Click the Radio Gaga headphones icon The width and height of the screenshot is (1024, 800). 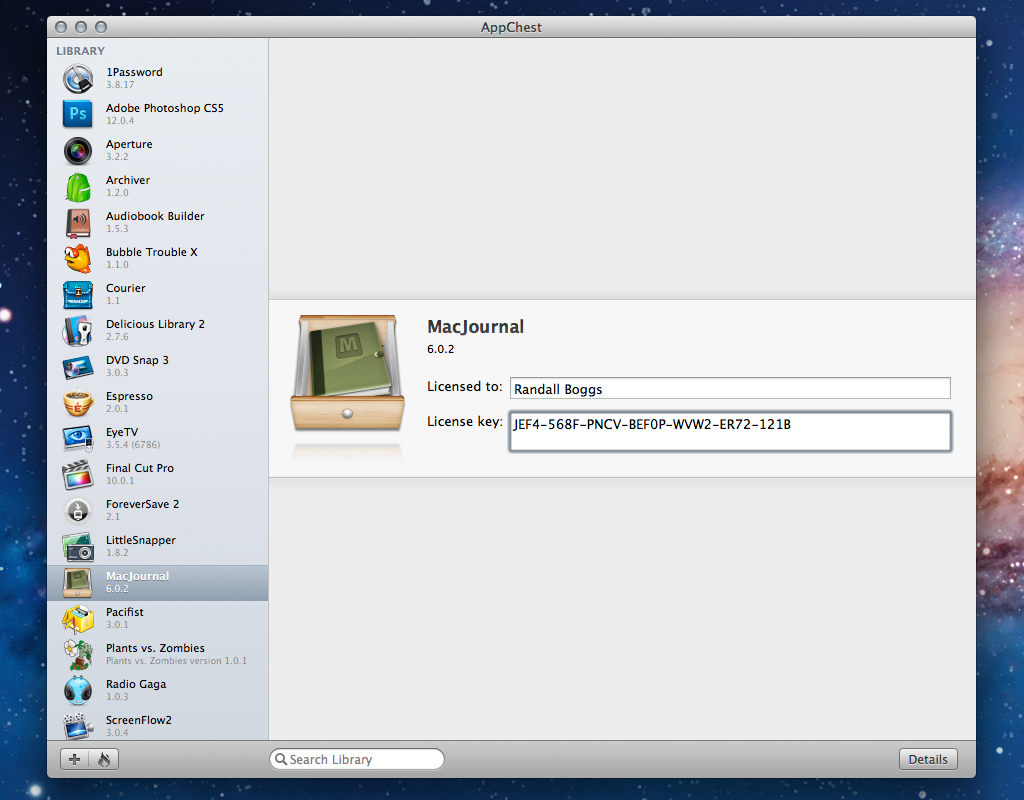pos(78,691)
